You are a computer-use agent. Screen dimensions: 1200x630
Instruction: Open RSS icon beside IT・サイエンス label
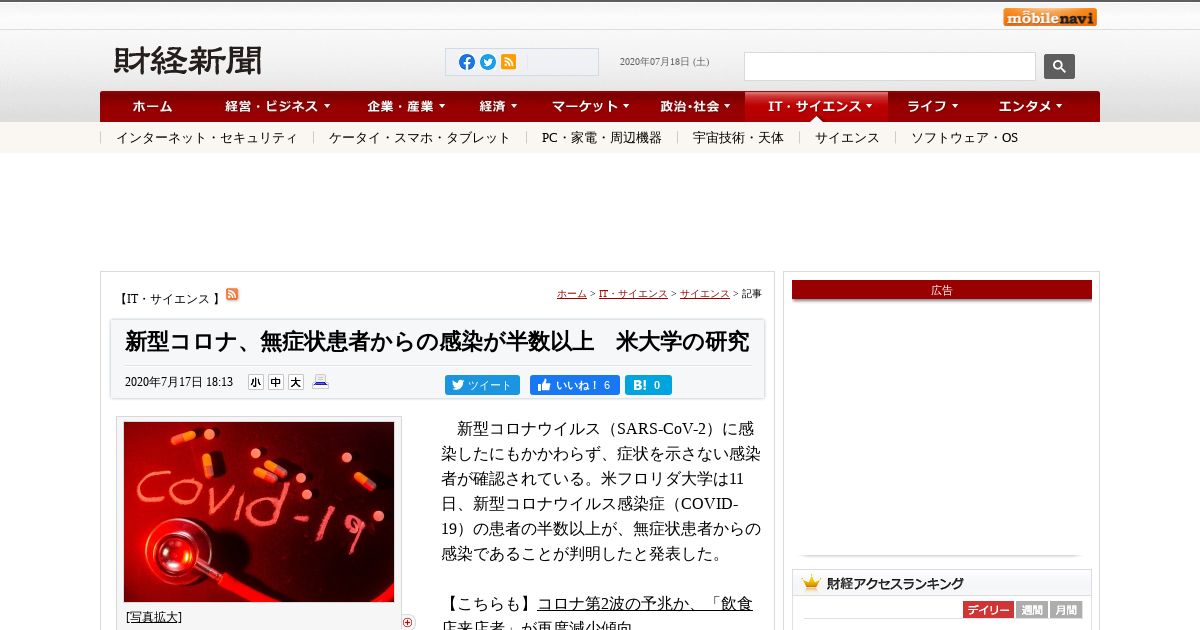(x=232, y=294)
